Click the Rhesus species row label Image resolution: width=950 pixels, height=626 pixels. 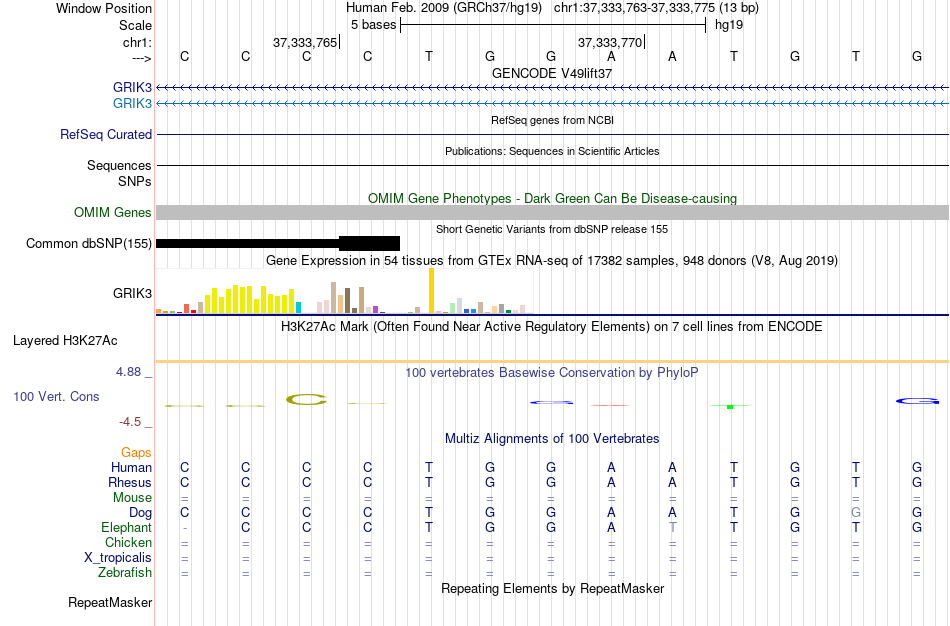coord(130,482)
